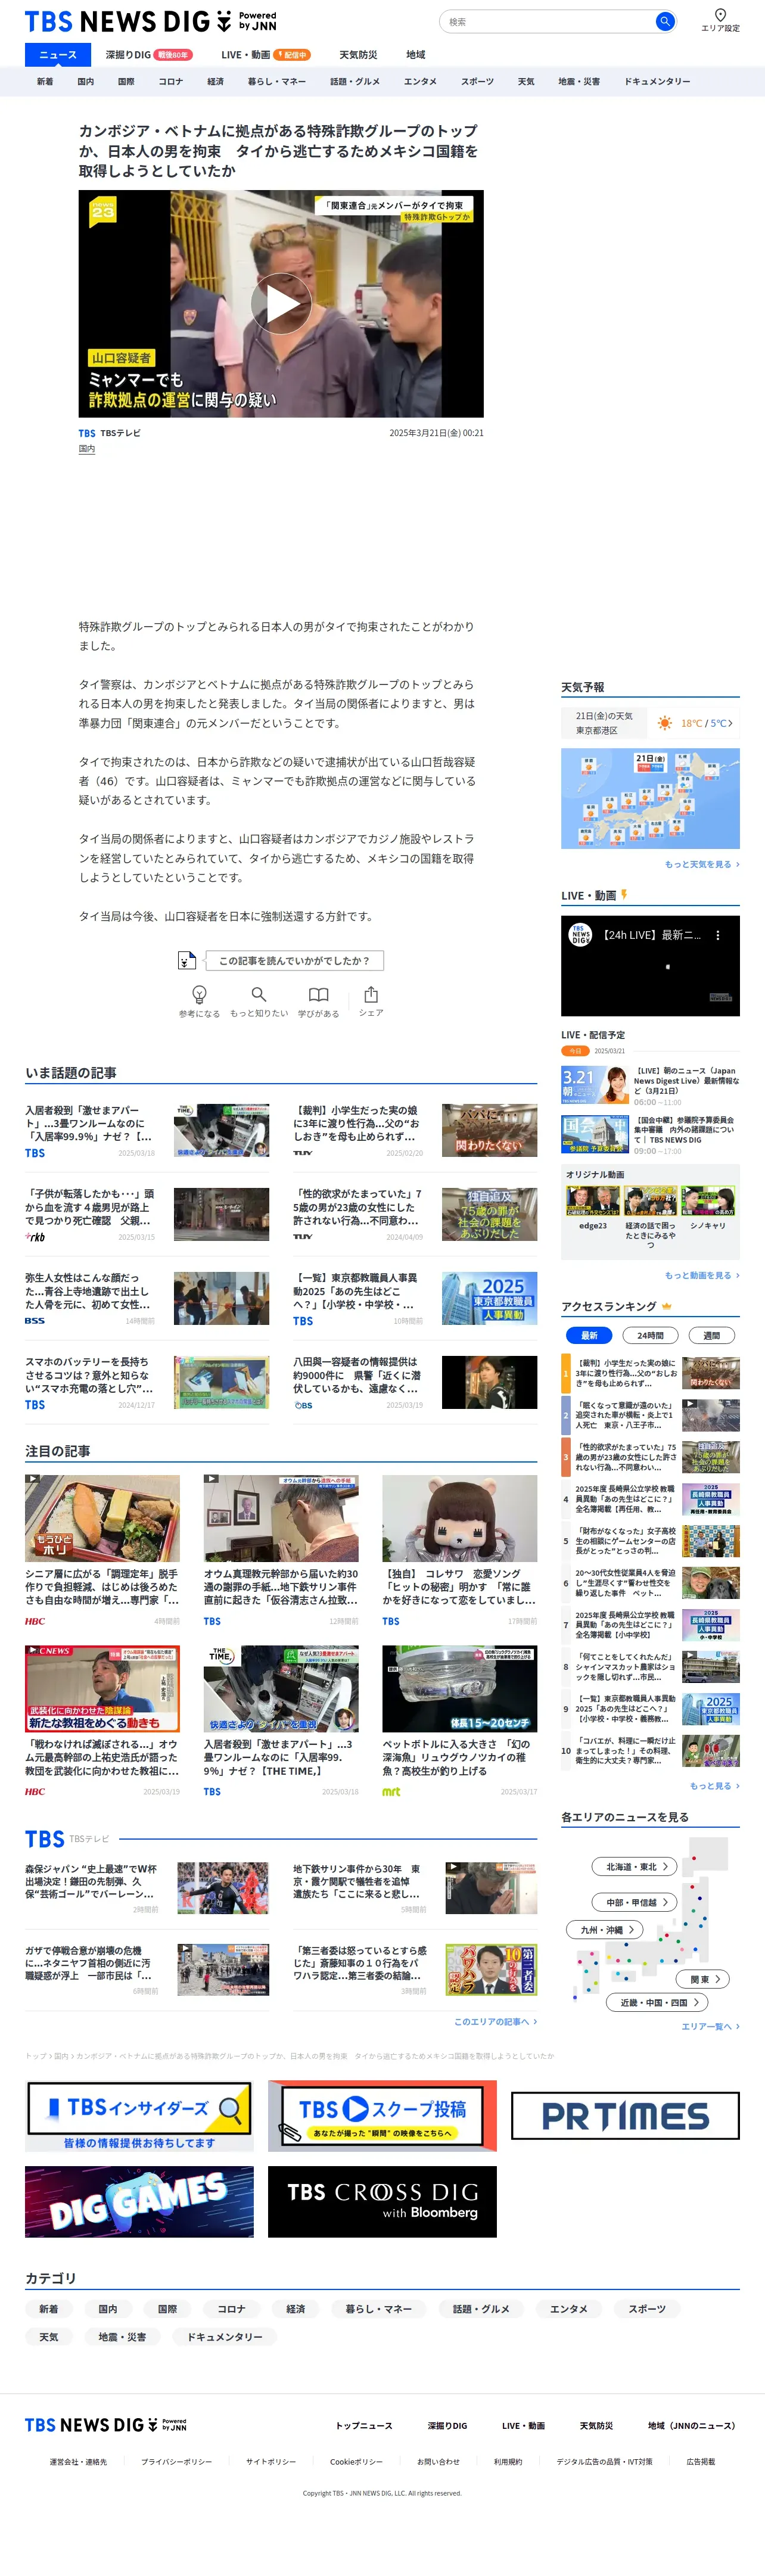Open TBS CROSS DIG Bloomberg banner

[x=382, y=2202]
